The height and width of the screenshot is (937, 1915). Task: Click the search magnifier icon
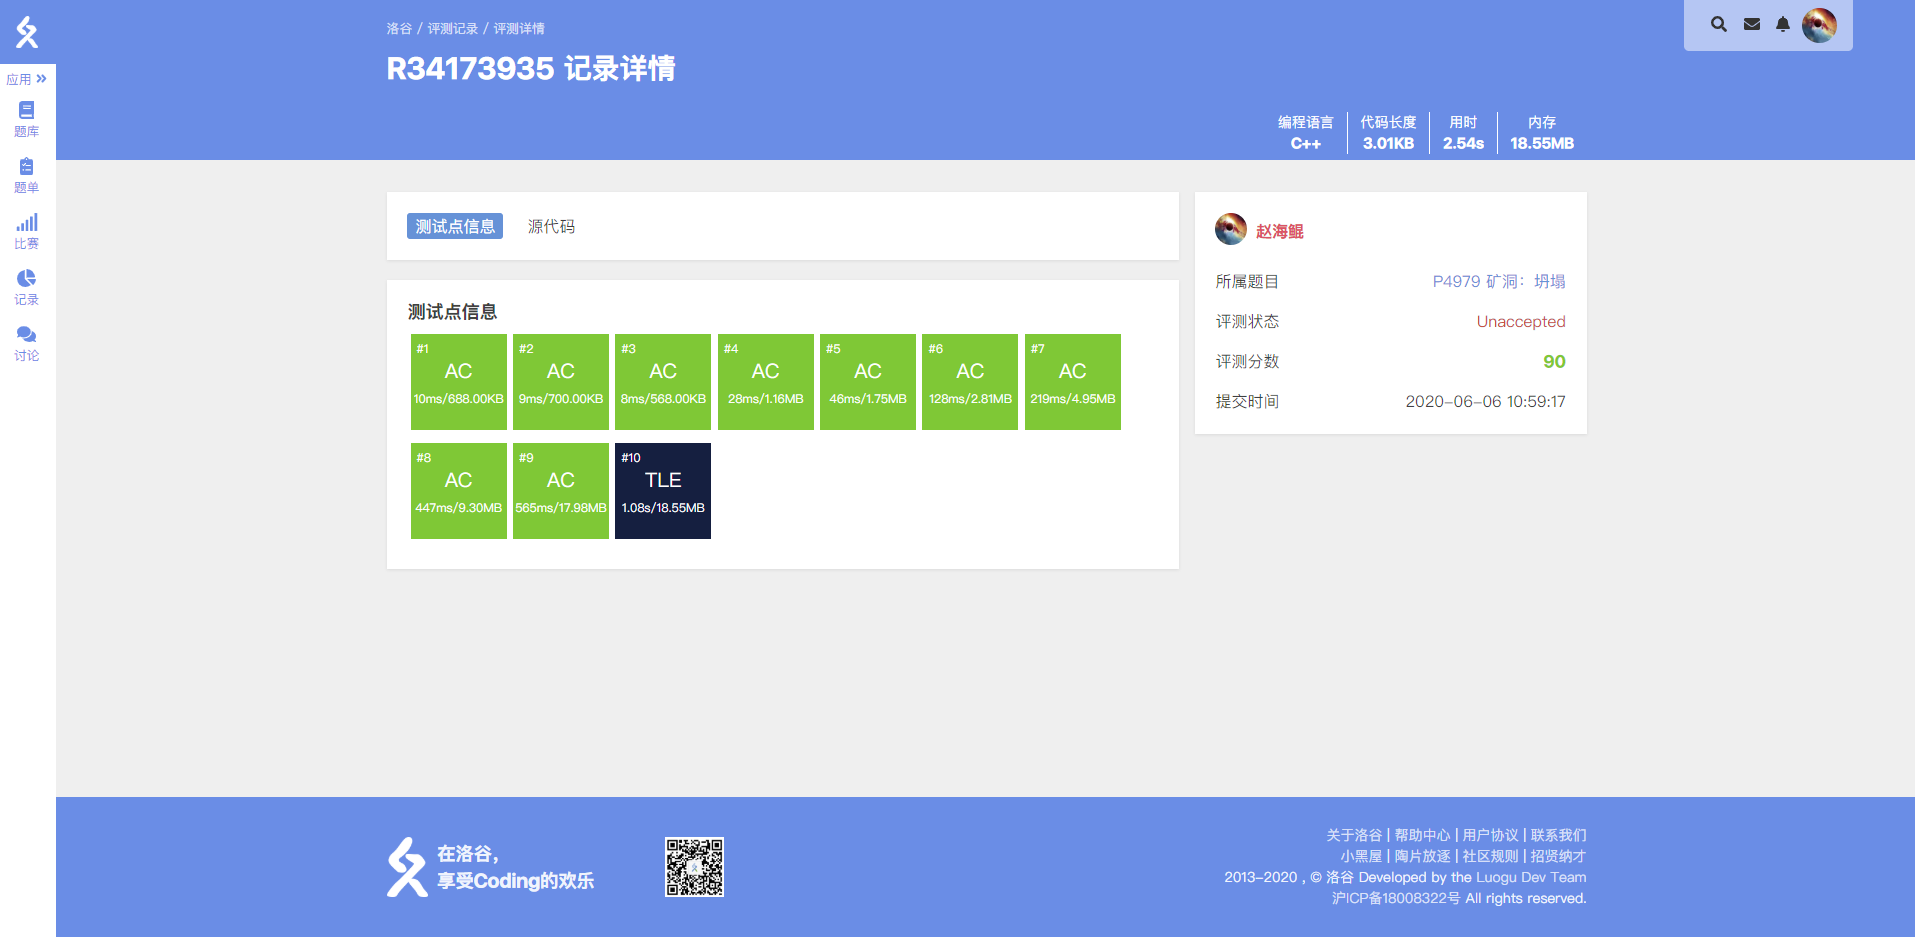click(x=1718, y=24)
